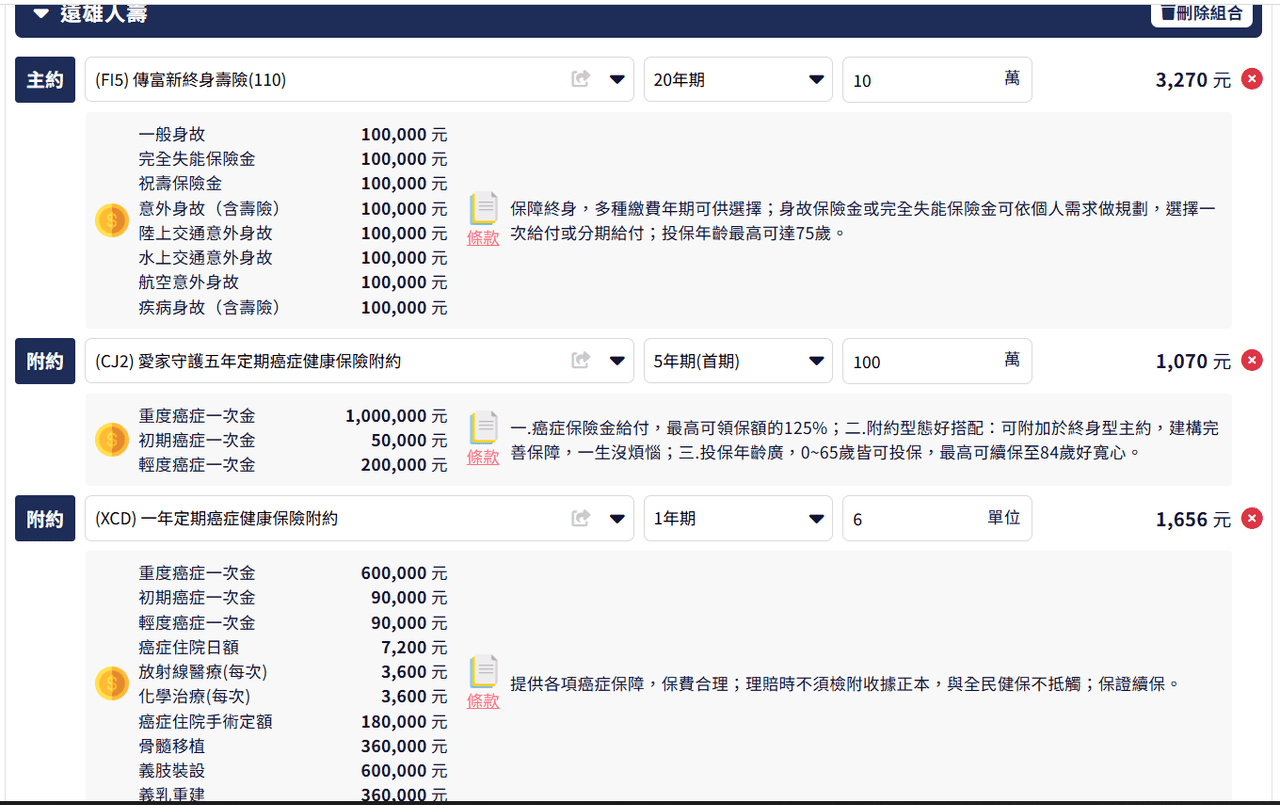Open 條款 link for CJ2 rider
This screenshot has height=805, width=1280.
pyautogui.click(x=483, y=457)
